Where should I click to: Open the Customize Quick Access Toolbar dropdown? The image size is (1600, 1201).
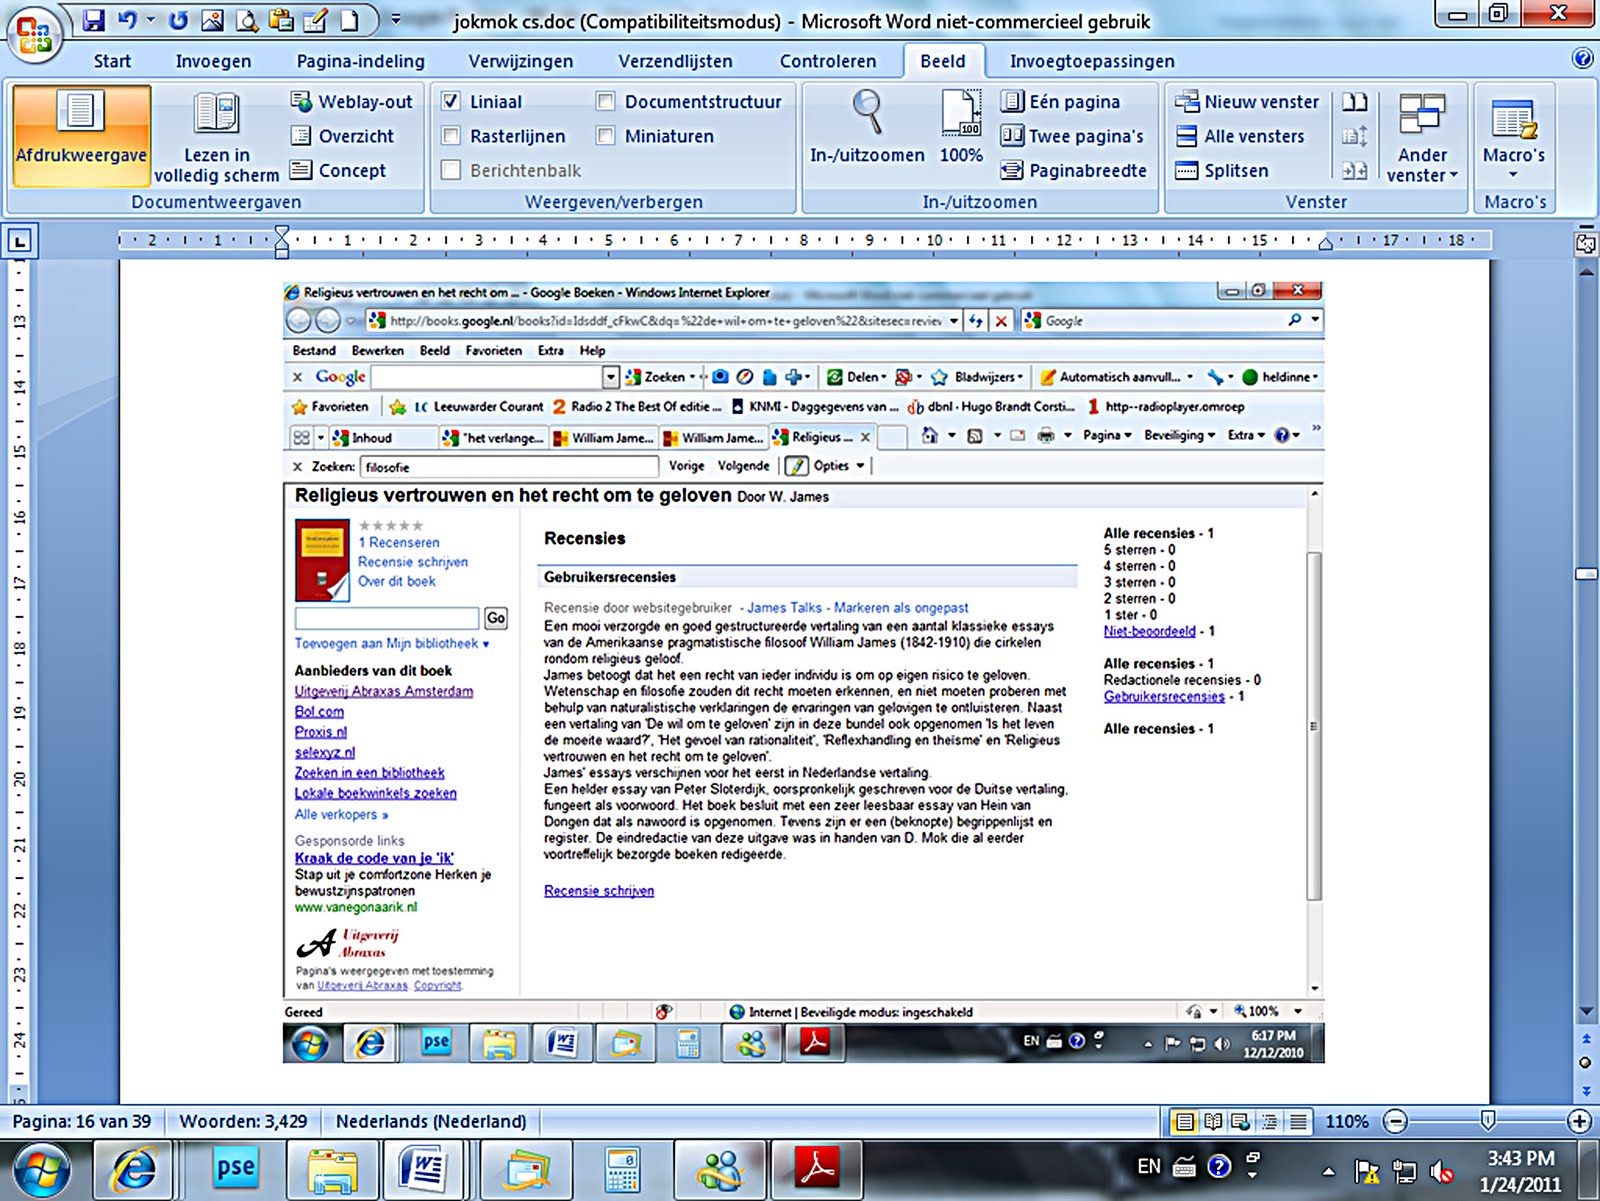[x=396, y=20]
